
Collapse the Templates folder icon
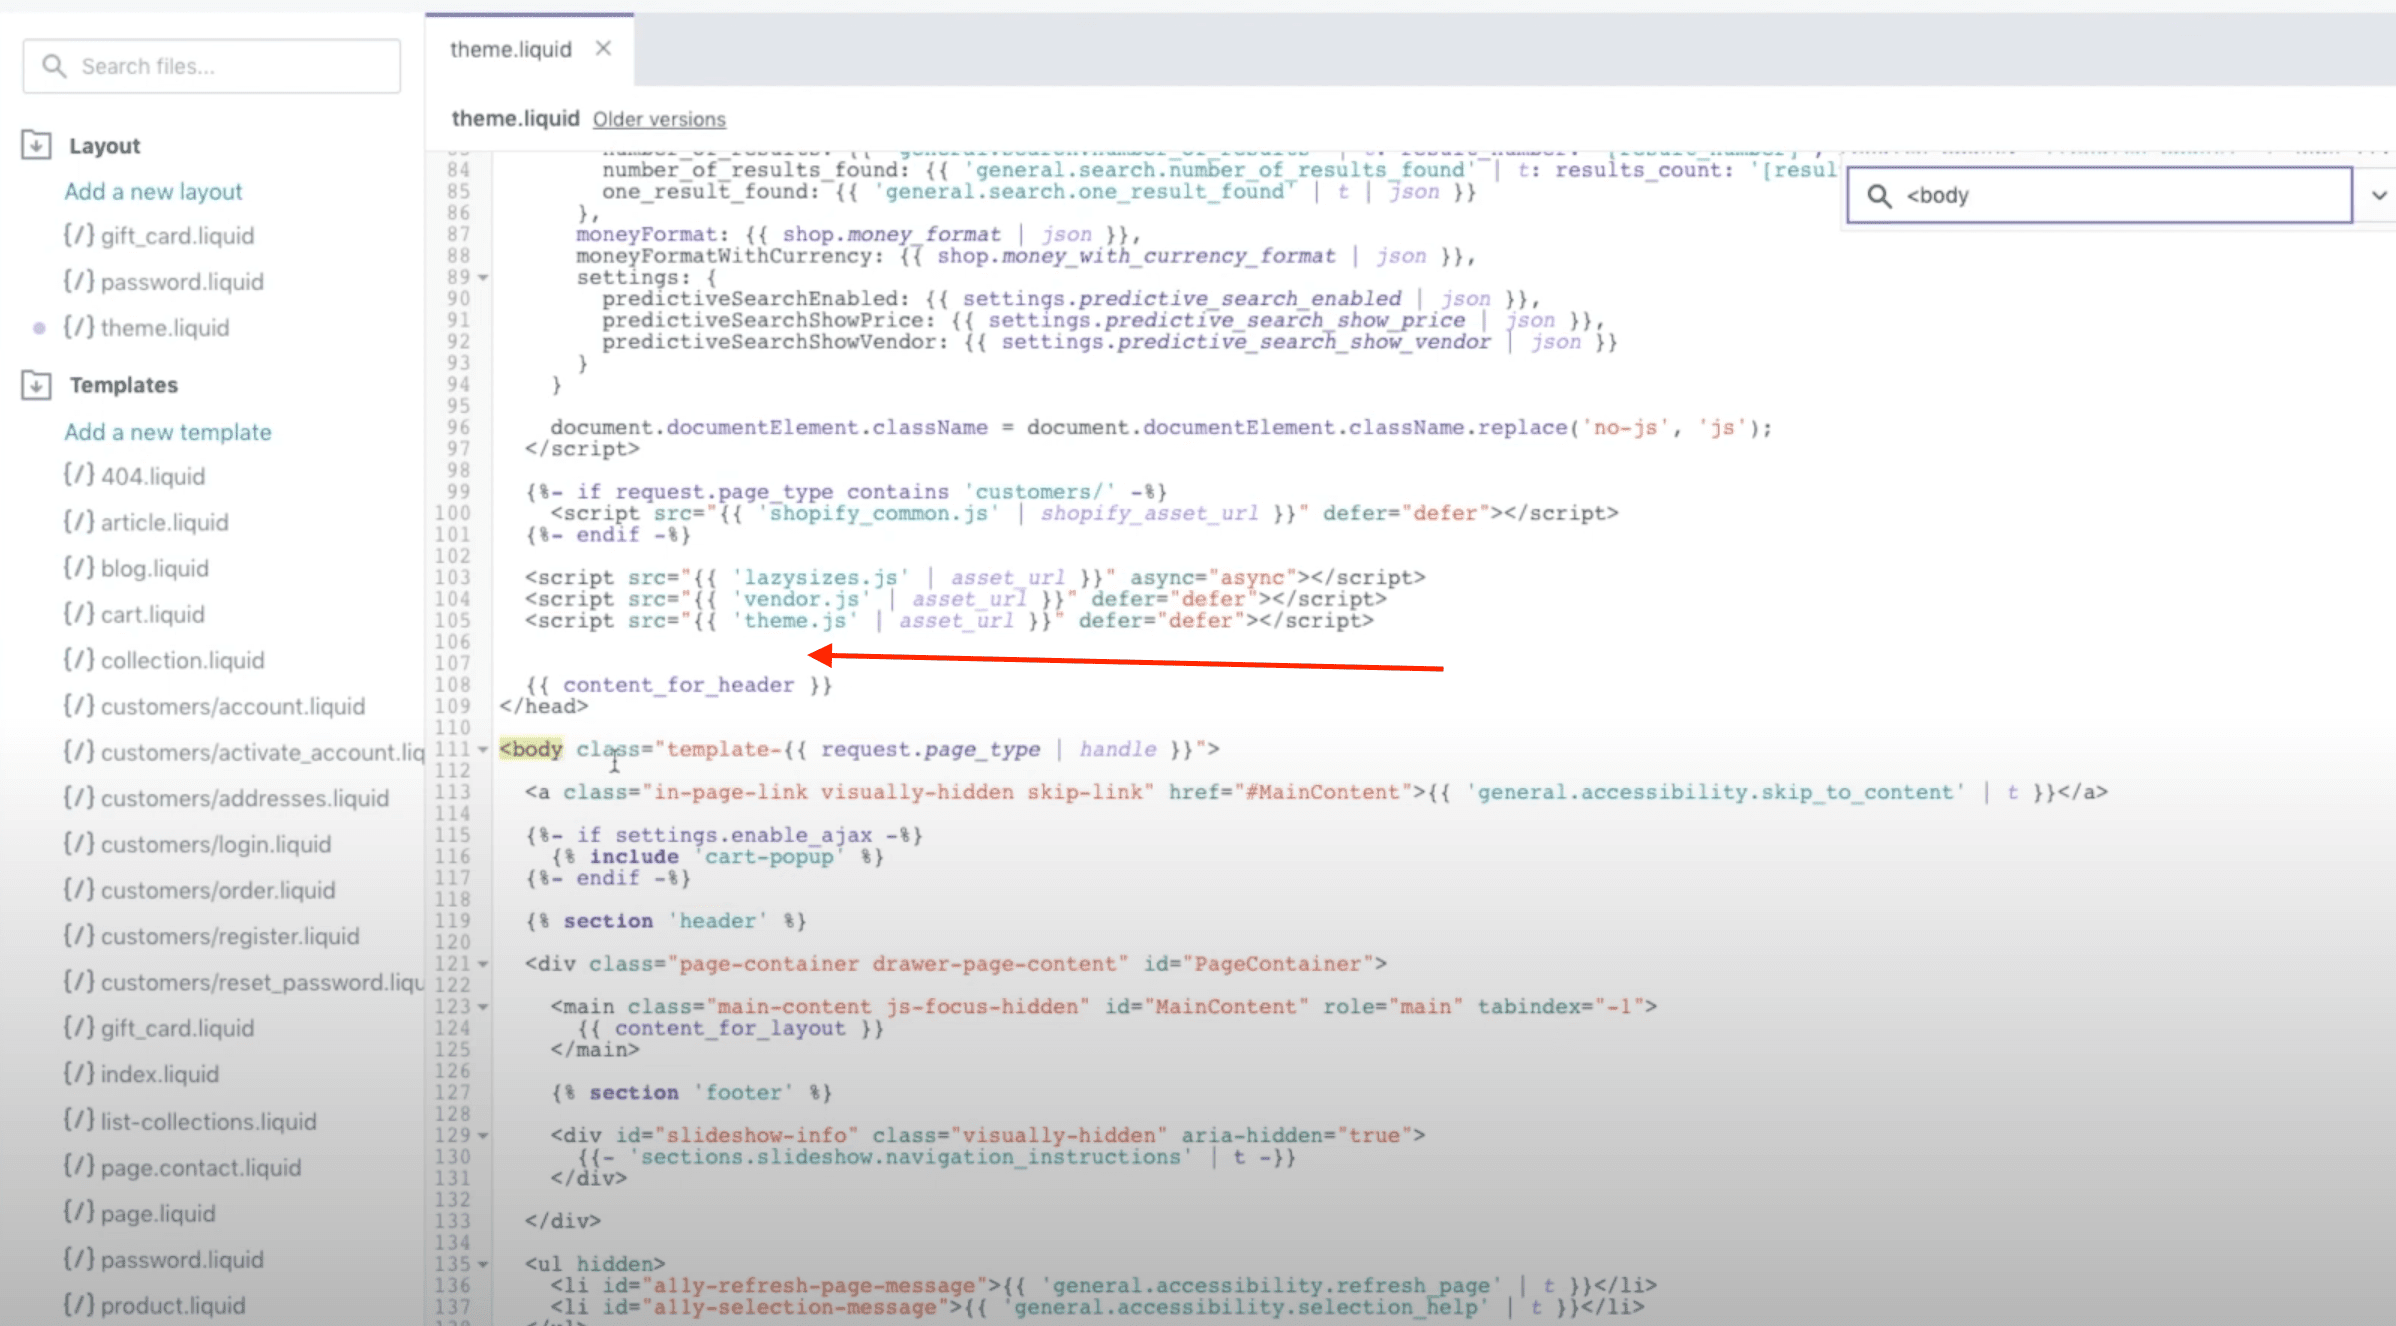(36, 385)
